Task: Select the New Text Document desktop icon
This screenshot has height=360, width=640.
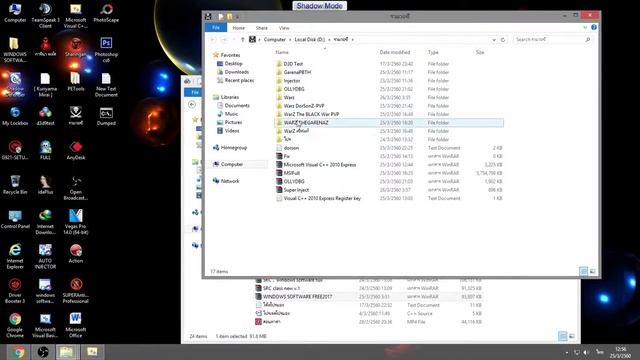Action: pyautogui.click(x=106, y=84)
